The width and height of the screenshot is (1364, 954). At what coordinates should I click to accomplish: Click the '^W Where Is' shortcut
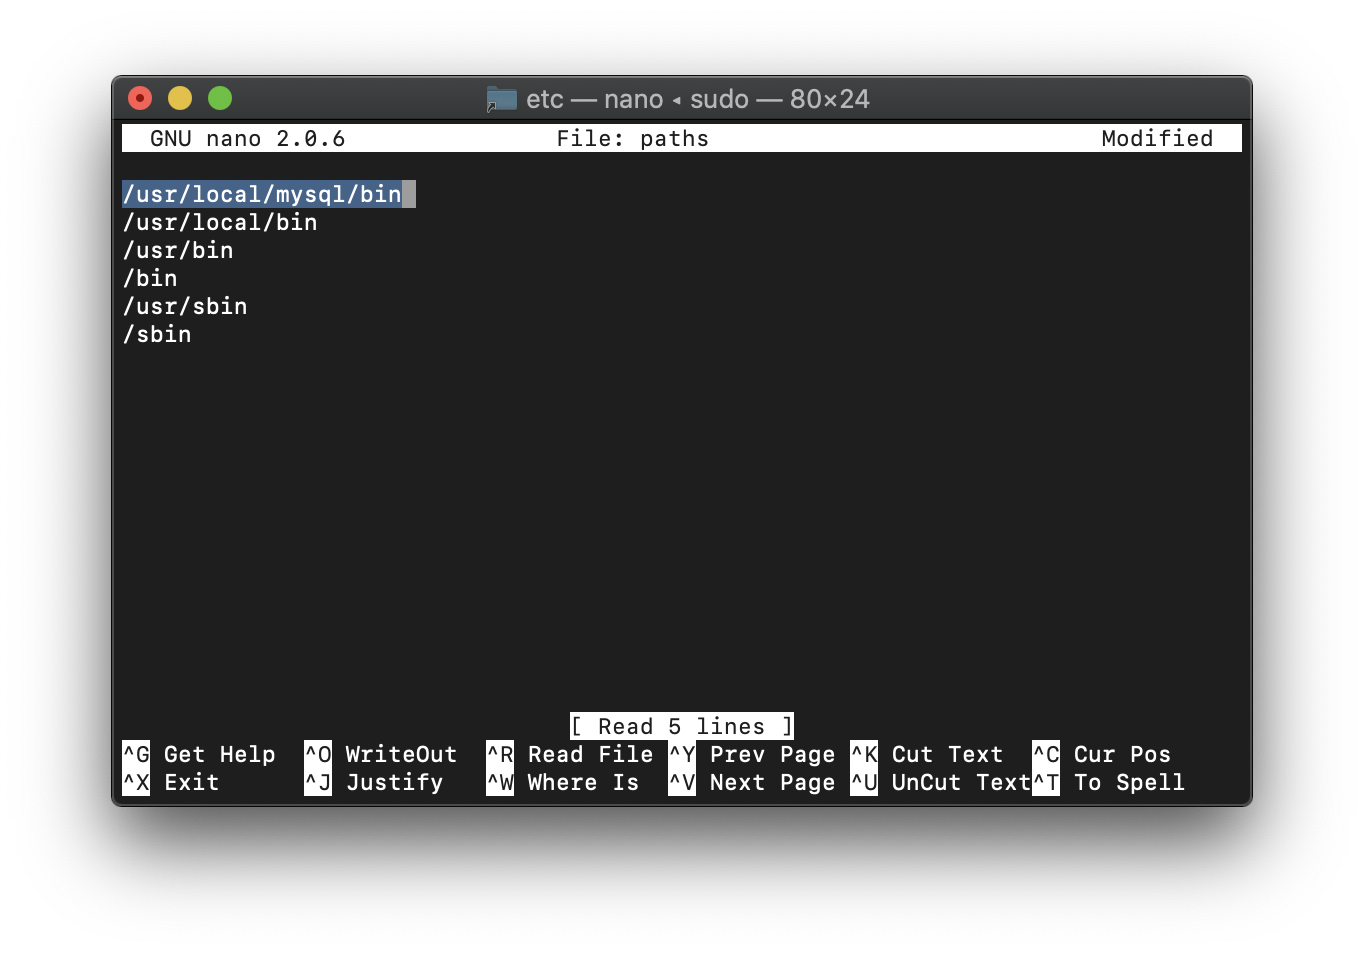(563, 782)
